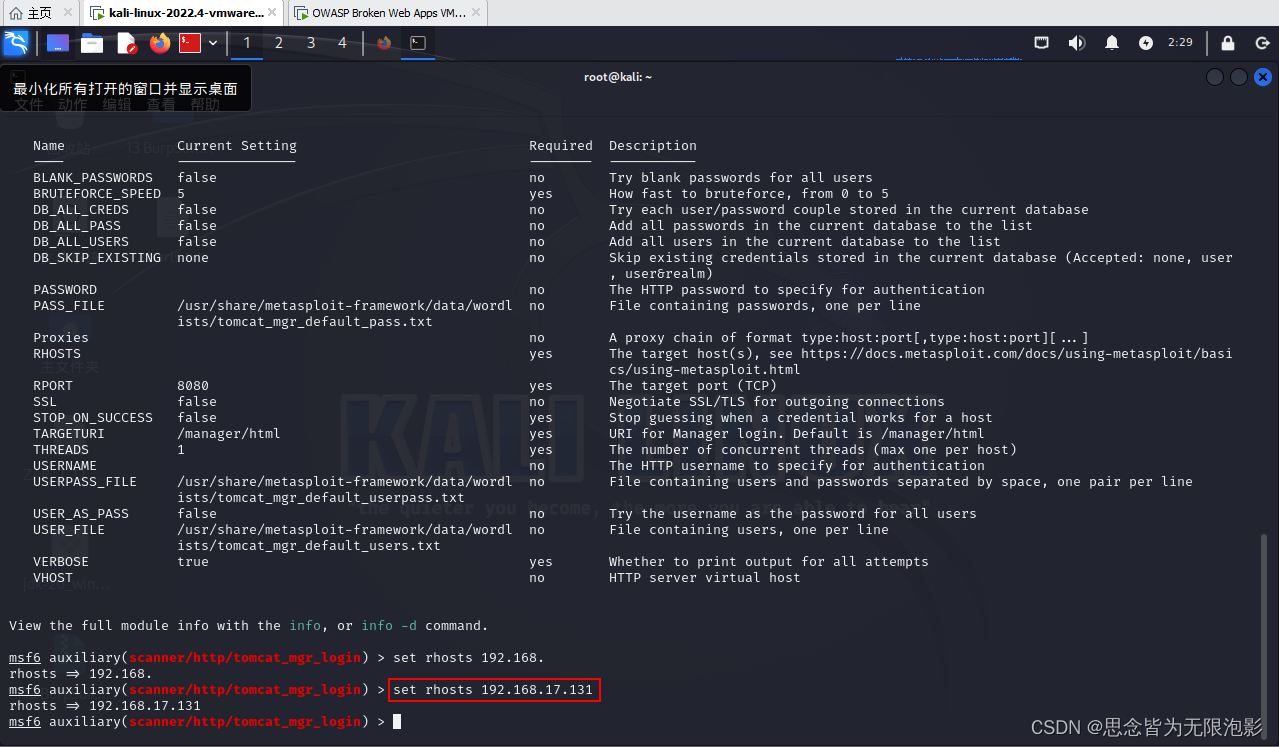Viewport: 1279px width, 747px height.
Task: Click the blinking msf6 terminal cursor
Action: pos(395,721)
